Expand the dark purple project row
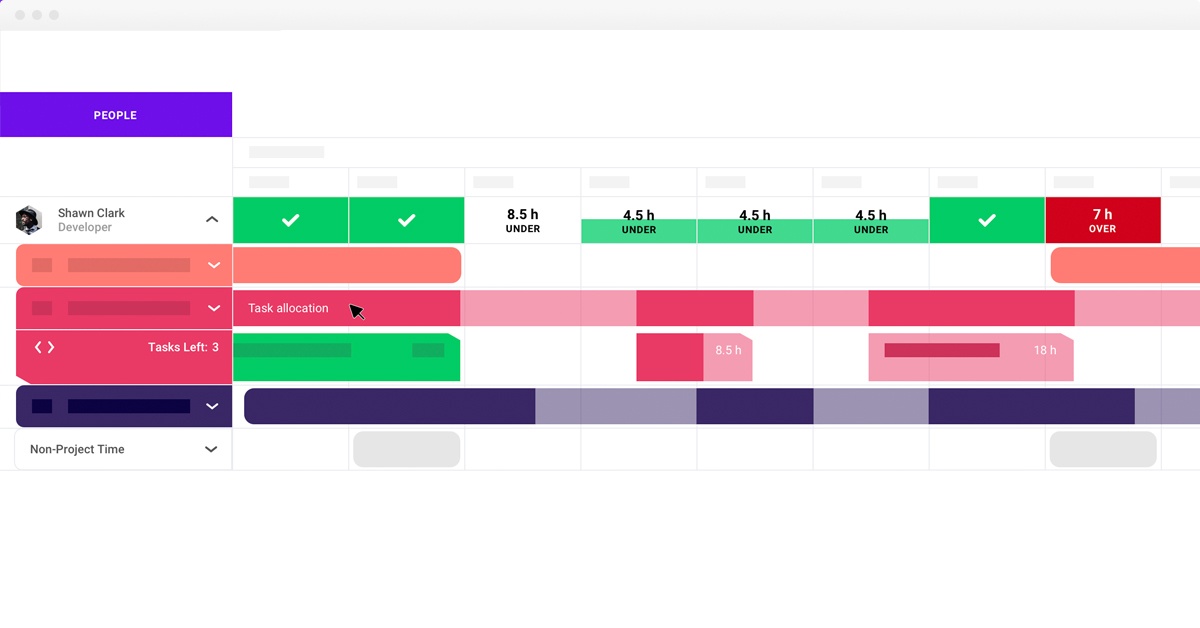 pos(211,406)
